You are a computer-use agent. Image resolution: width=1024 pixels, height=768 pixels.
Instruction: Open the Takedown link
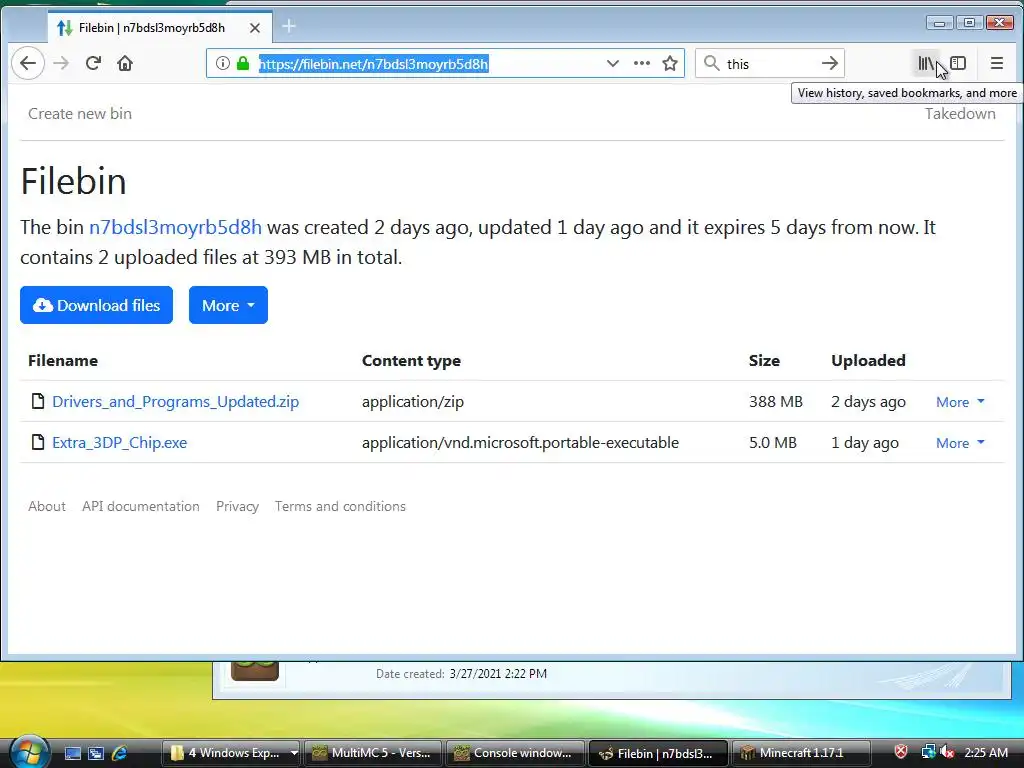(x=960, y=114)
